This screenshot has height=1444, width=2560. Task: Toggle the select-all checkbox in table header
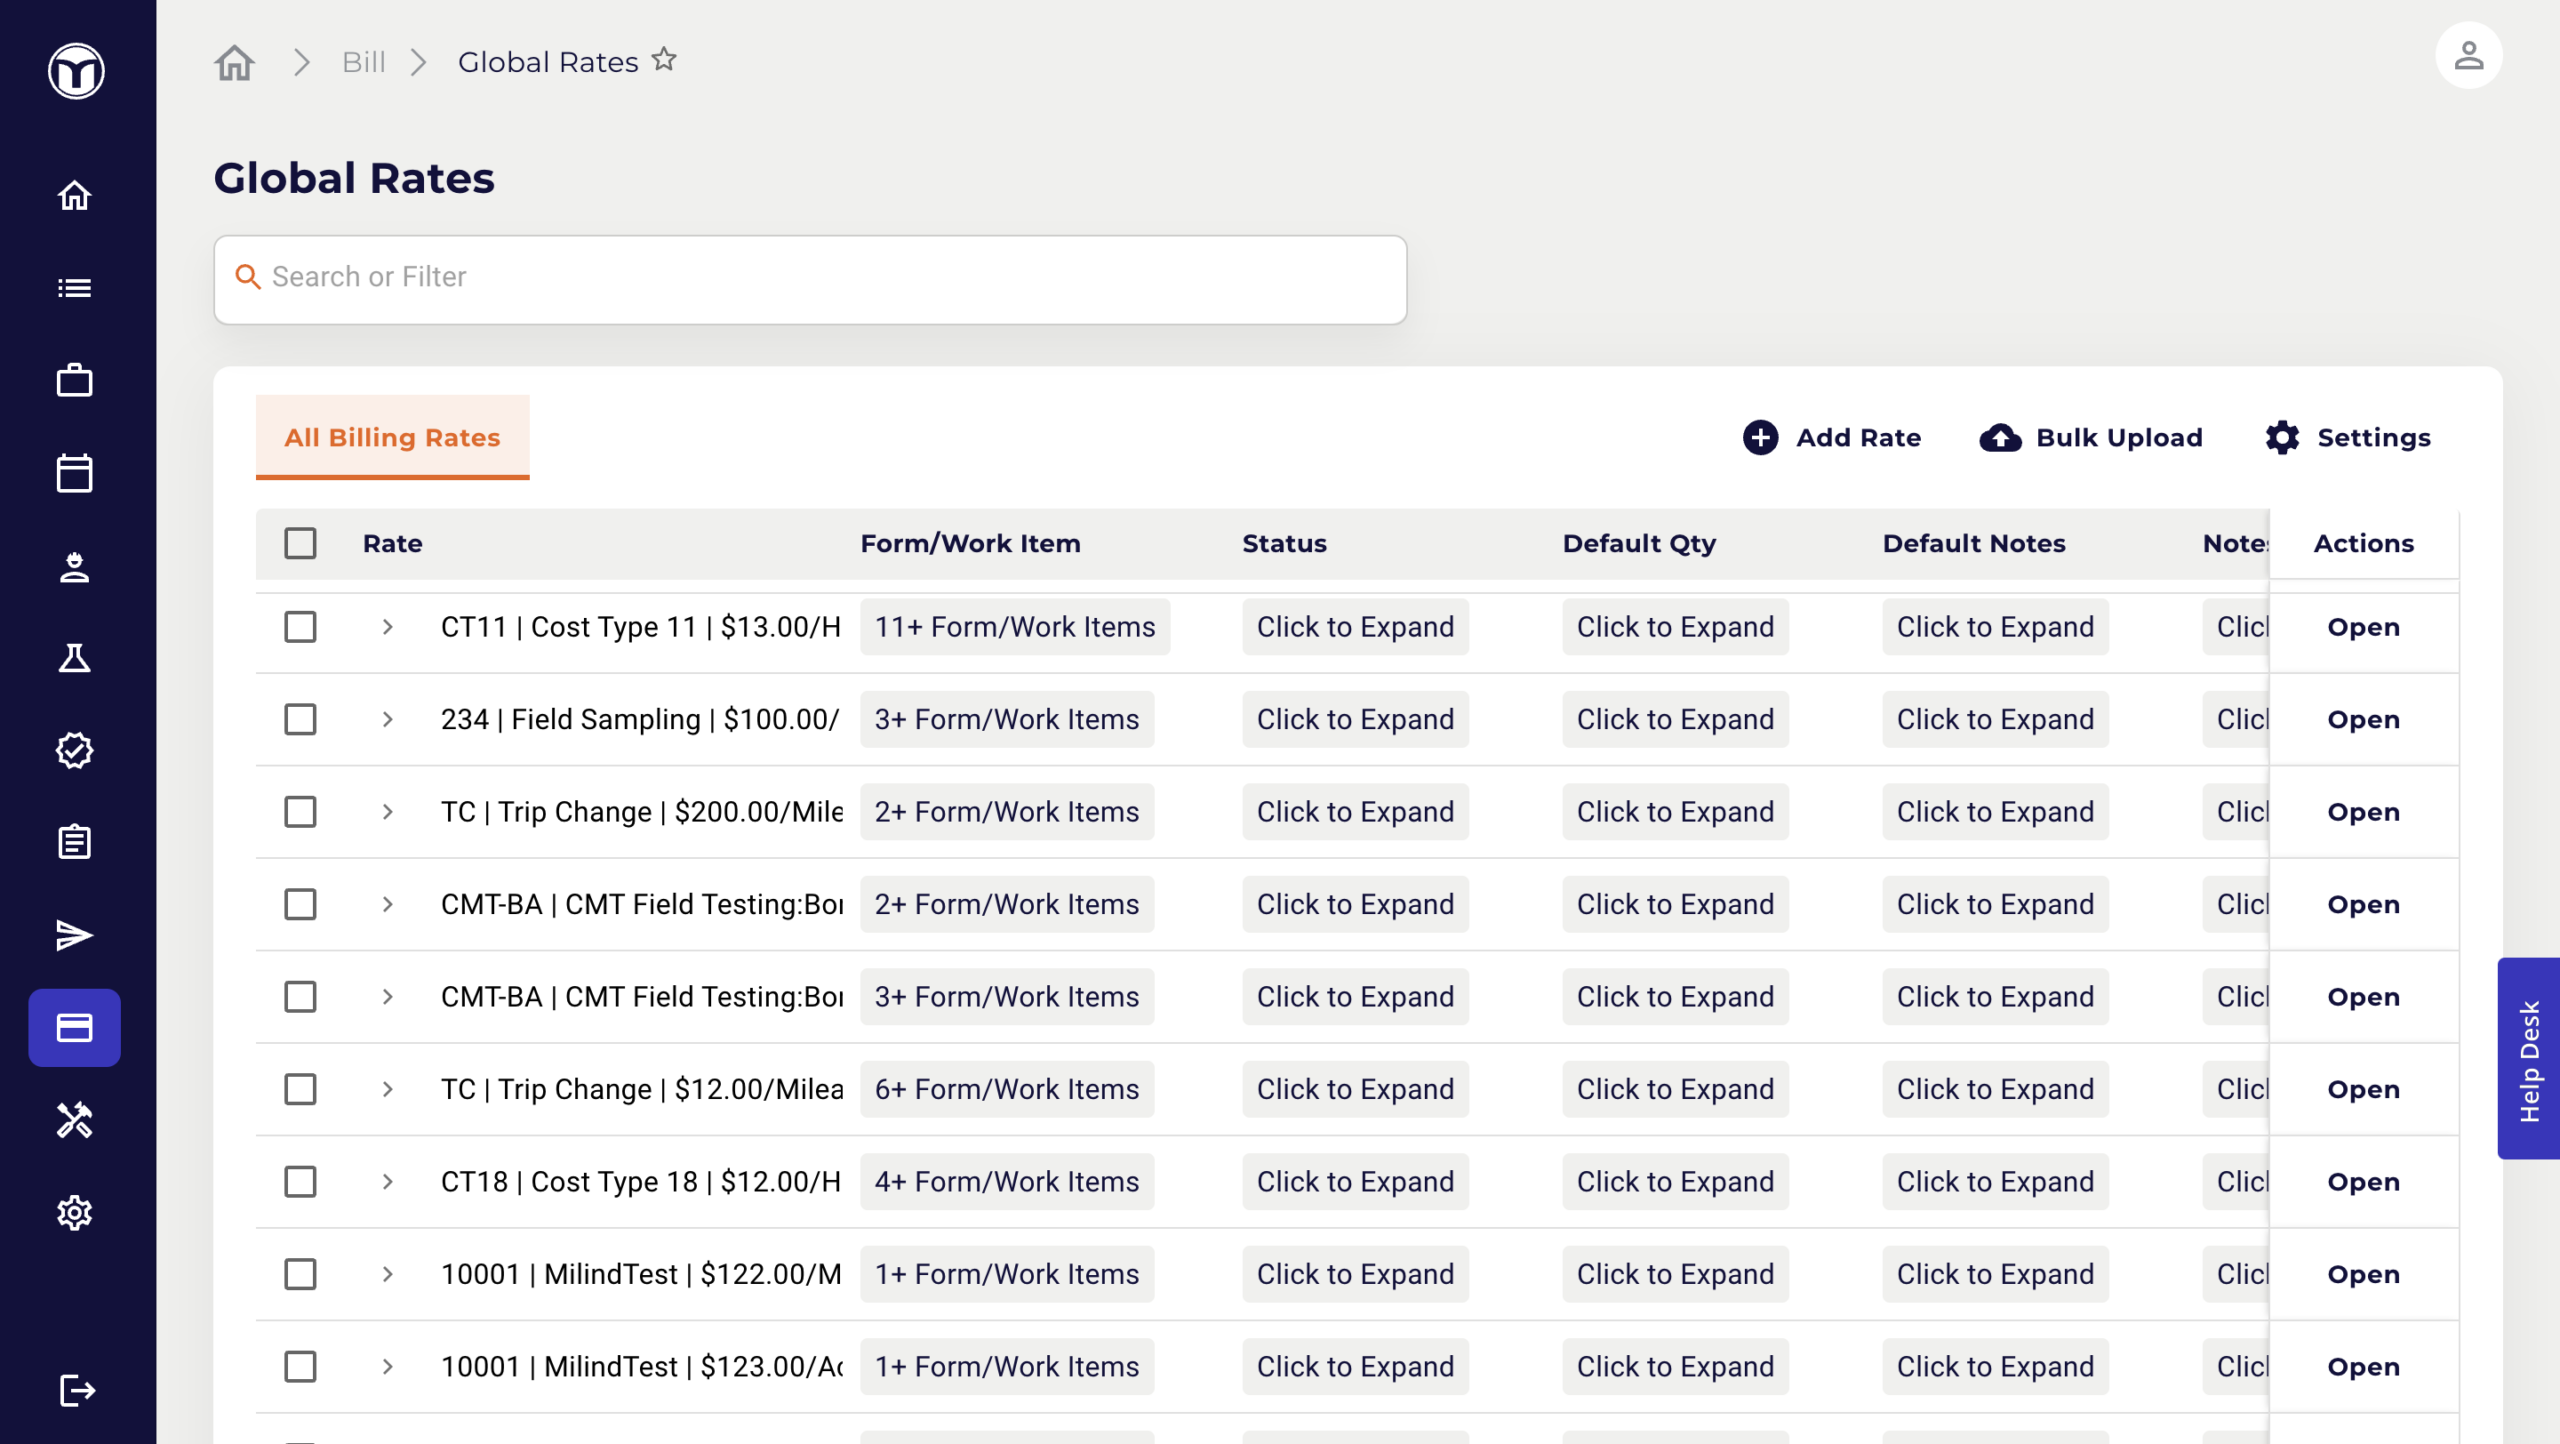300,543
